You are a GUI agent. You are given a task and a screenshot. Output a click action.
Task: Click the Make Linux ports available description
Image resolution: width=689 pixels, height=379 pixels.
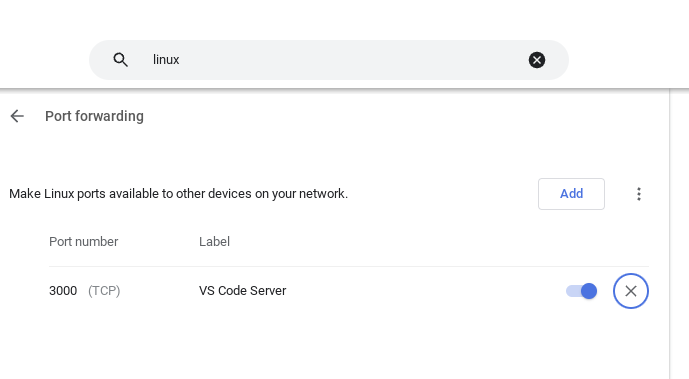[178, 194]
